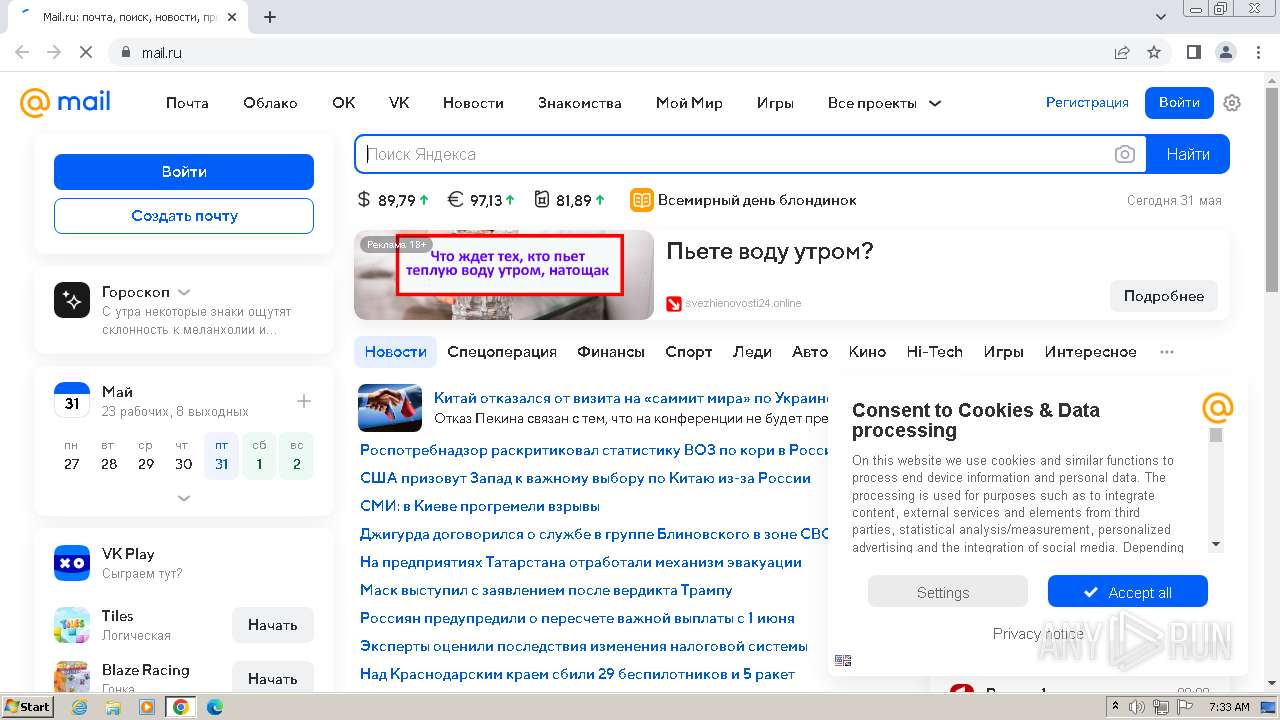Open file explorer folder in taskbar
1280x720 pixels.
(x=113, y=707)
